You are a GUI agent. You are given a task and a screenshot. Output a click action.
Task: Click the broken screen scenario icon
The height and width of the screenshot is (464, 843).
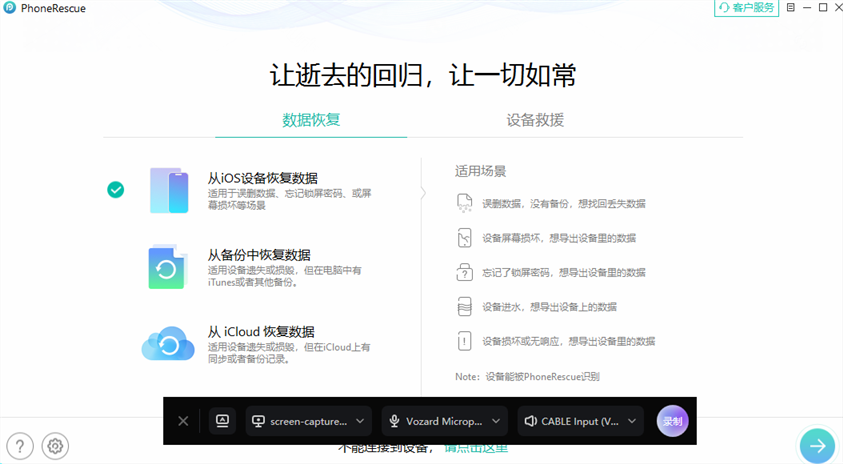(465, 238)
